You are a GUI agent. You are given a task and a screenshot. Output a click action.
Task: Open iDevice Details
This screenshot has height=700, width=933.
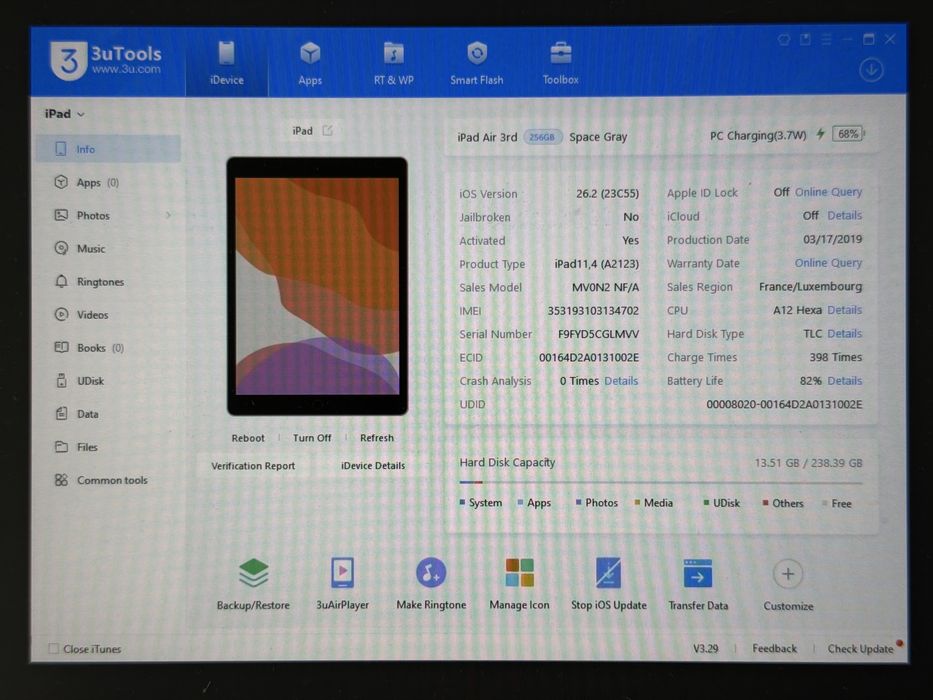click(x=373, y=466)
